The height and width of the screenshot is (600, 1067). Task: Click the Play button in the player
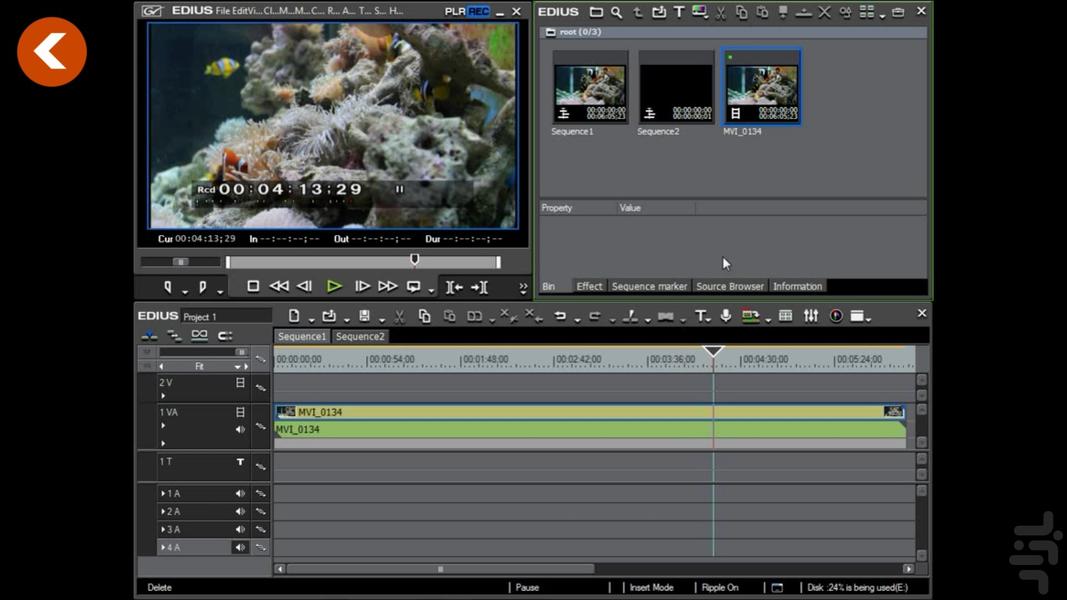tap(334, 286)
